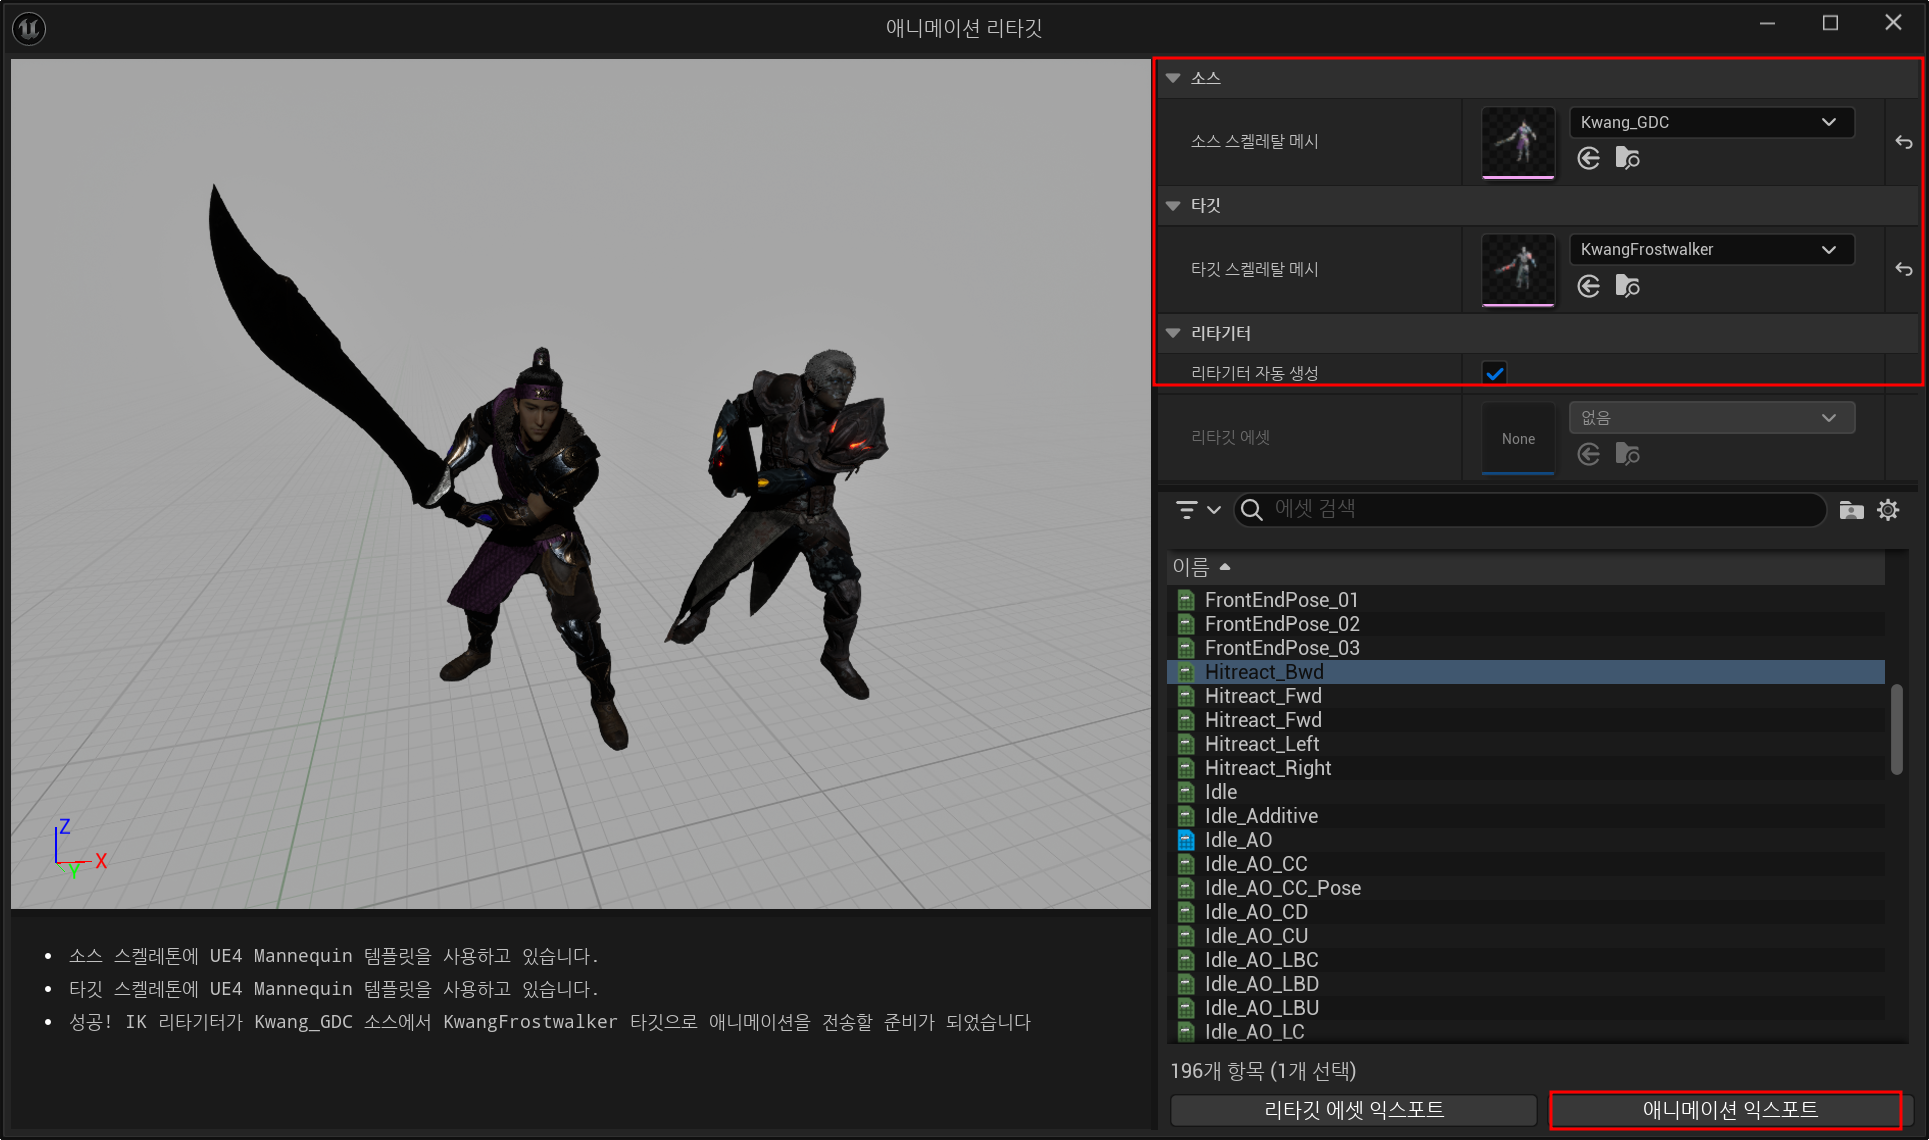Screen dimensions: 1929x1140
Task: Click the save search folder icon
Action: click(x=1851, y=510)
